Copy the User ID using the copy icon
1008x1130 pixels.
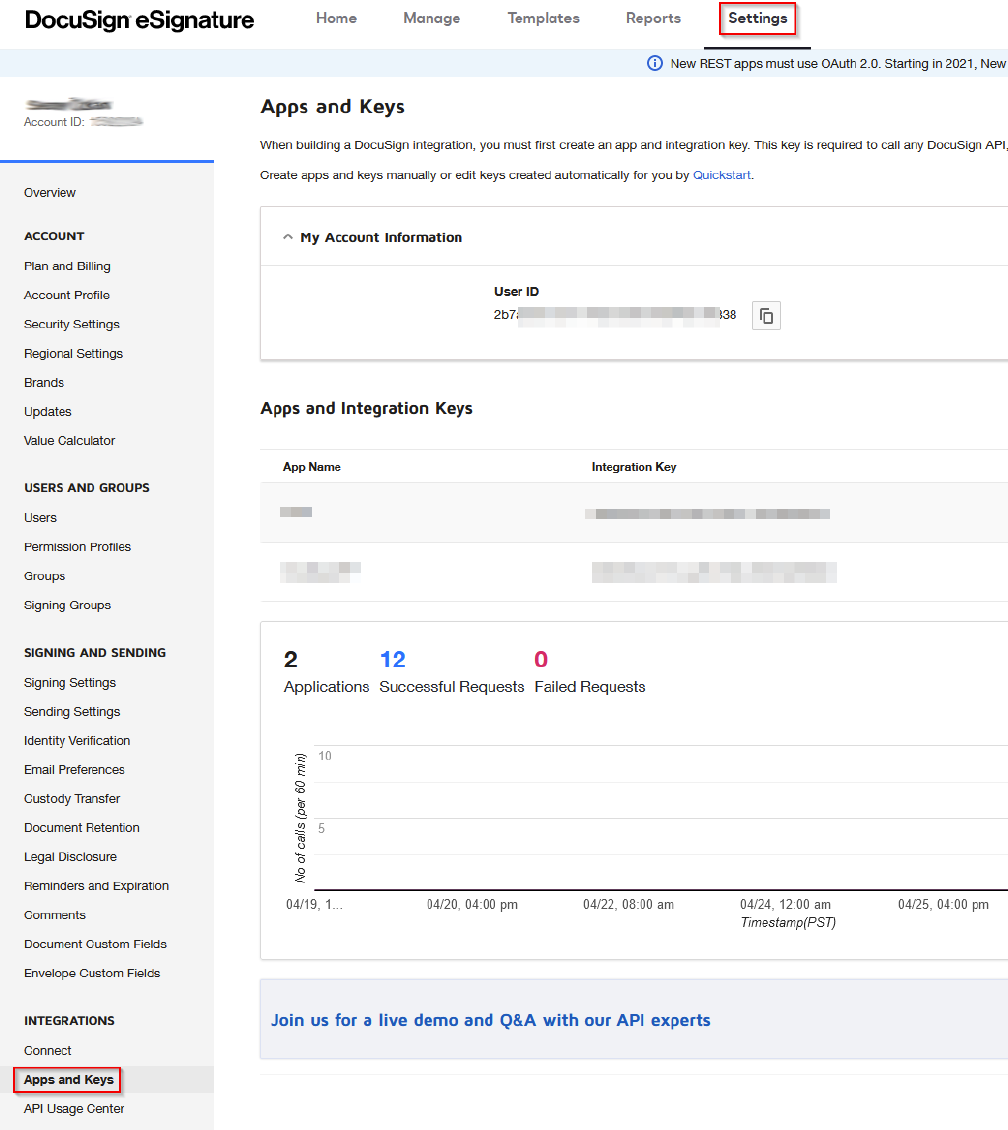click(766, 315)
